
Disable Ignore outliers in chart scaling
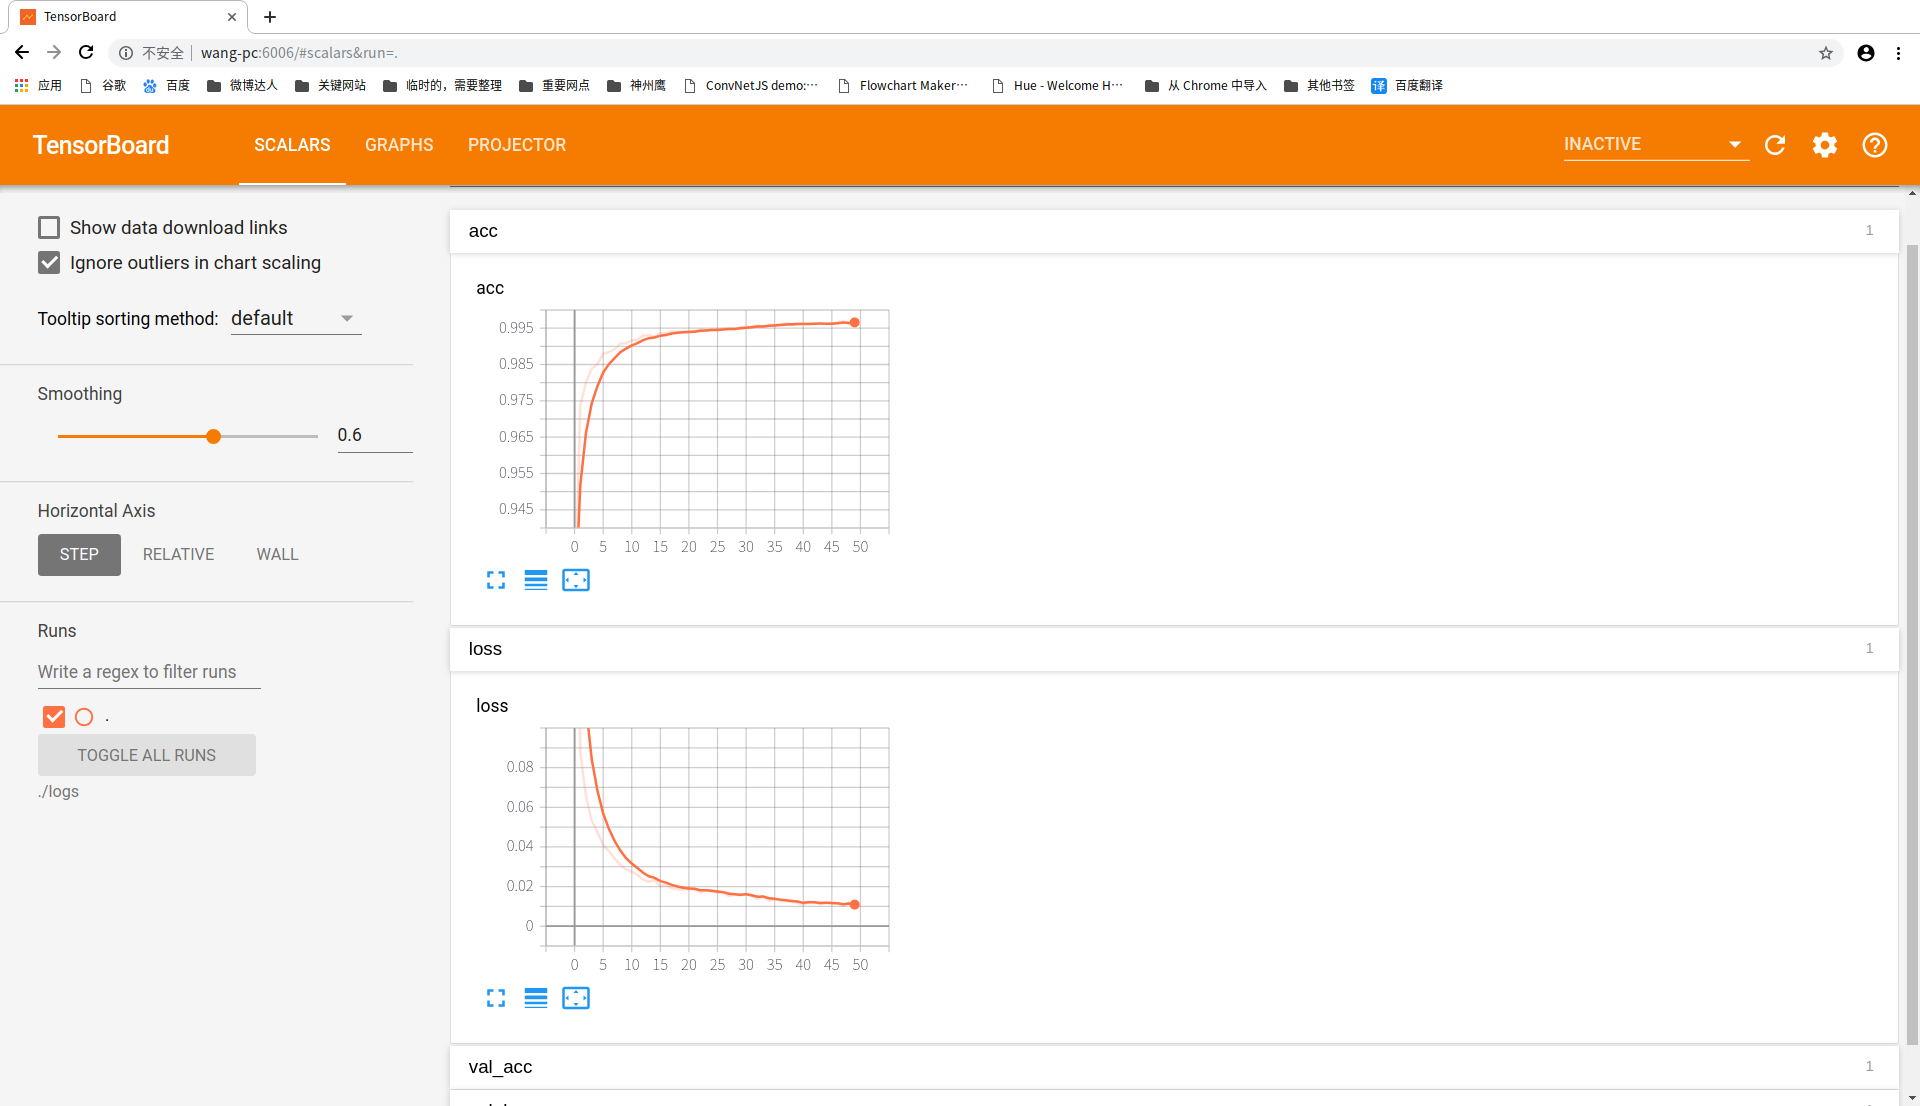click(48, 262)
